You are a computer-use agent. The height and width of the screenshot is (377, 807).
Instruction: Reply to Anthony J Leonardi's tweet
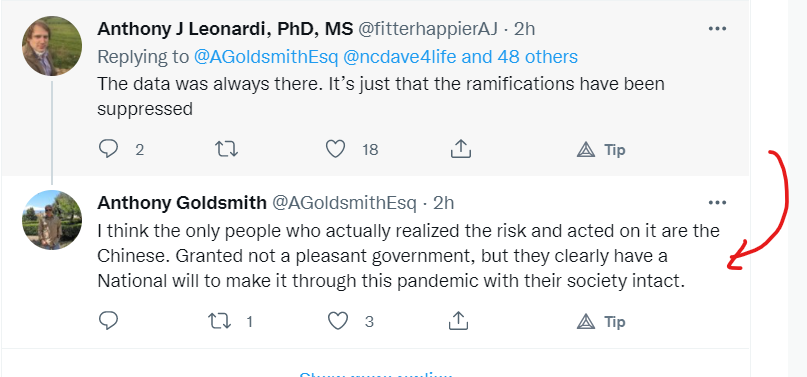pyautogui.click(x=109, y=149)
